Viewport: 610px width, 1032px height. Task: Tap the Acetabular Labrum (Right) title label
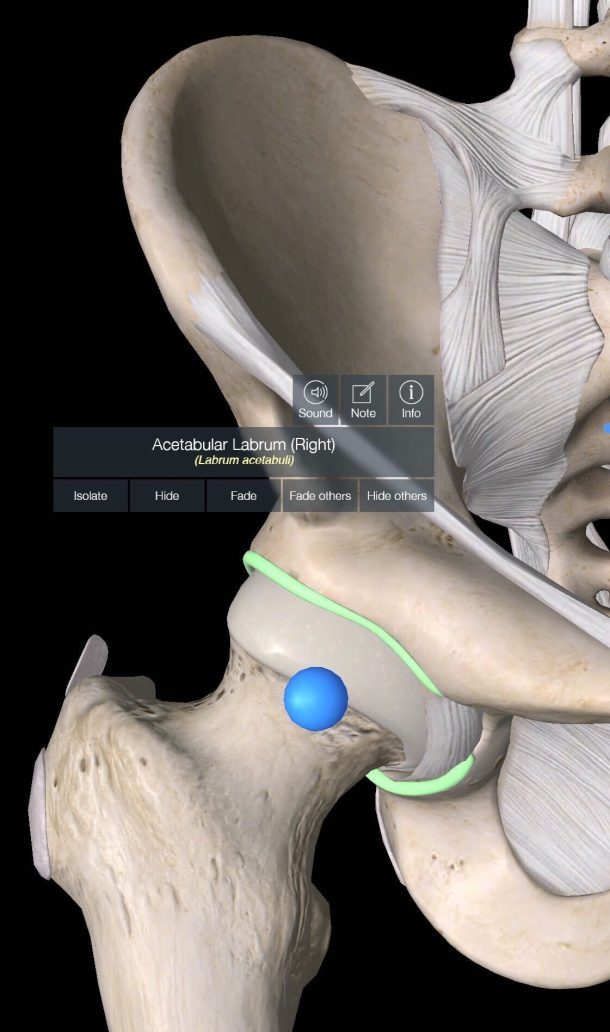pyautogui.click(x=243, y=445)
